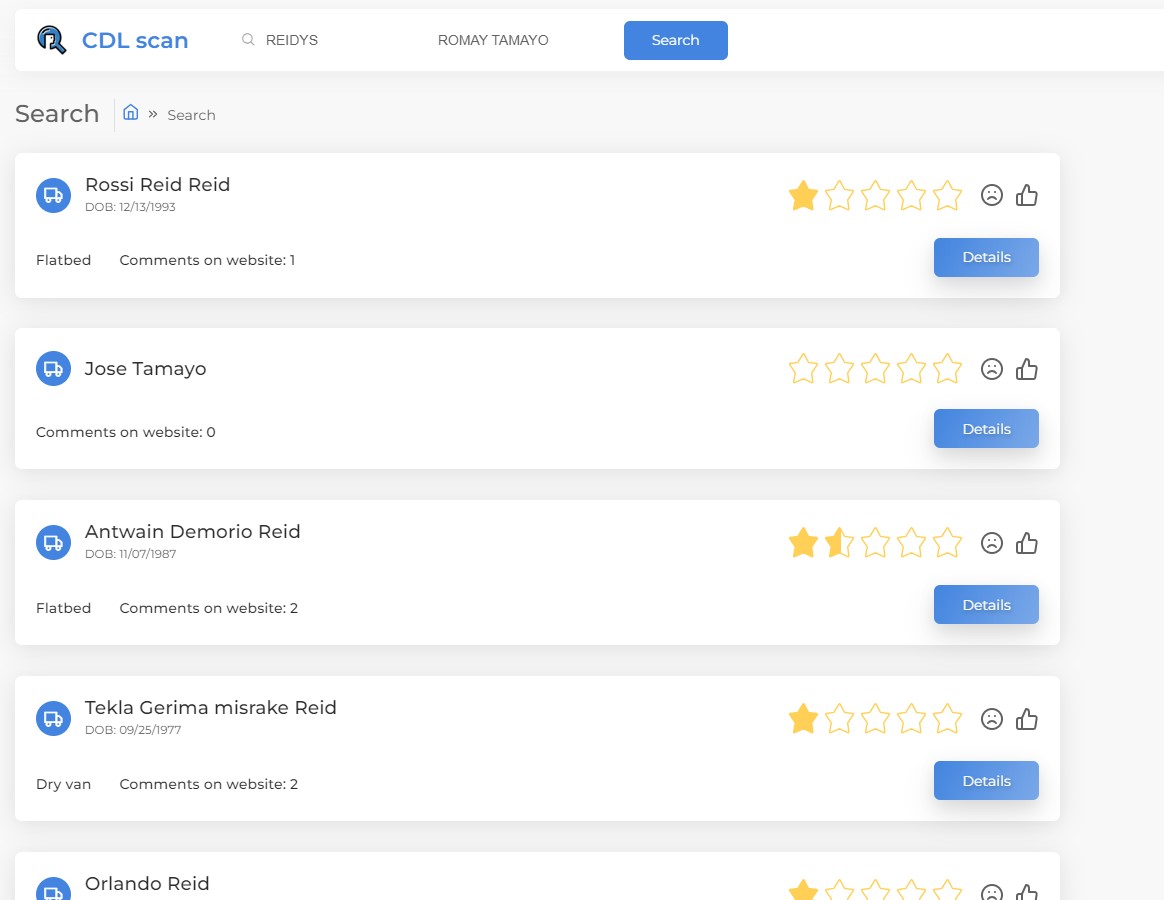
Task: Open driver name Jose Tamayo
Action: [146, 368]
